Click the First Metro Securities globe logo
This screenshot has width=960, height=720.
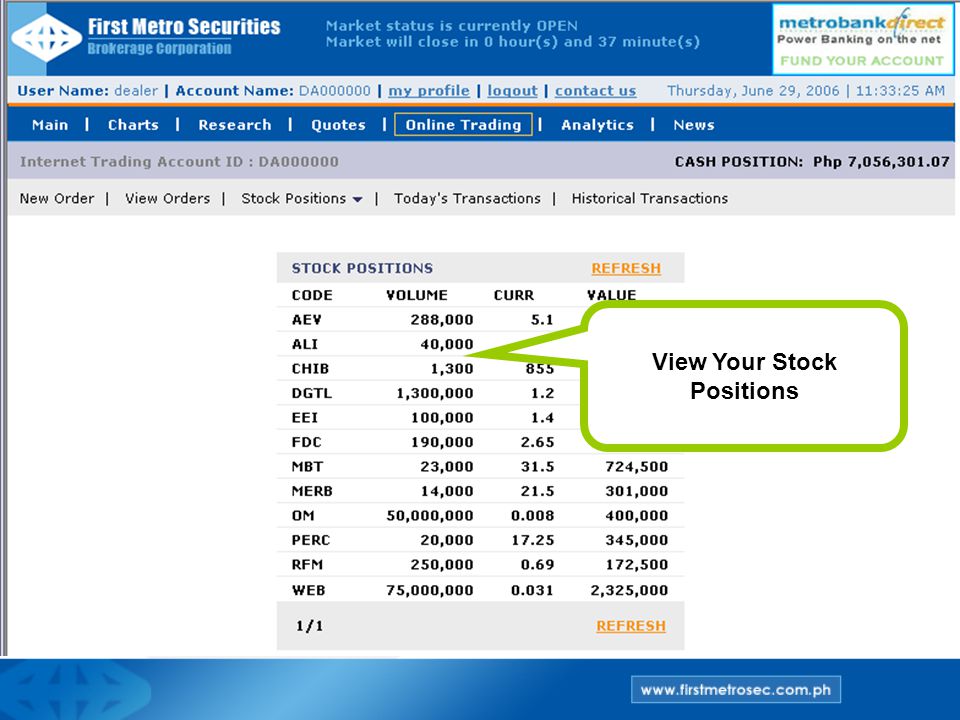click(x=47, y=38)
